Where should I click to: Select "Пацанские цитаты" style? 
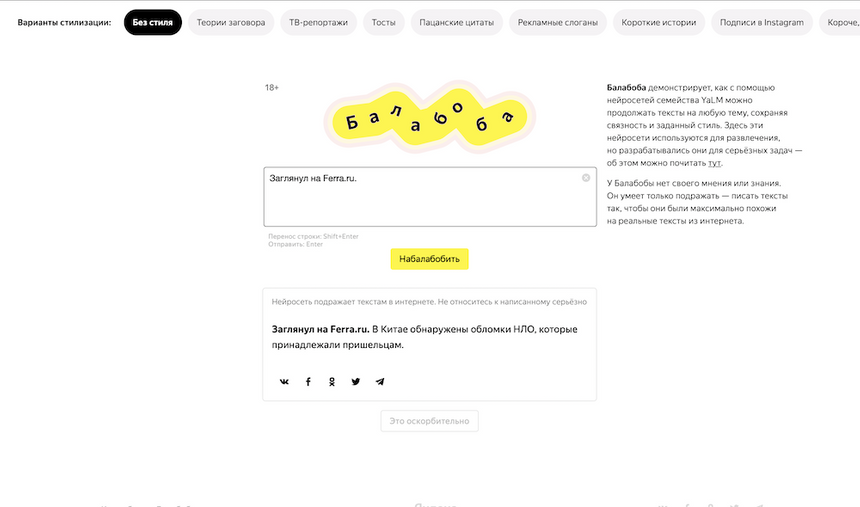tap(457, 22)
